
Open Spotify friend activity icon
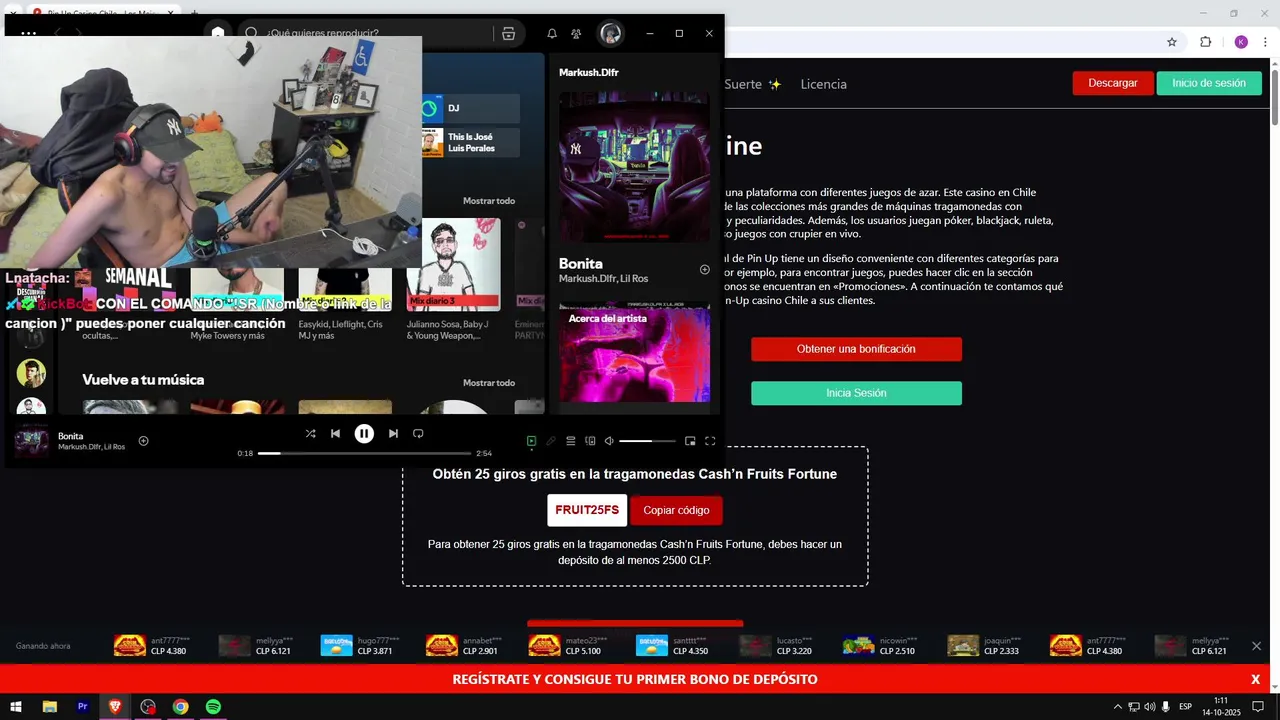(576, 33)
